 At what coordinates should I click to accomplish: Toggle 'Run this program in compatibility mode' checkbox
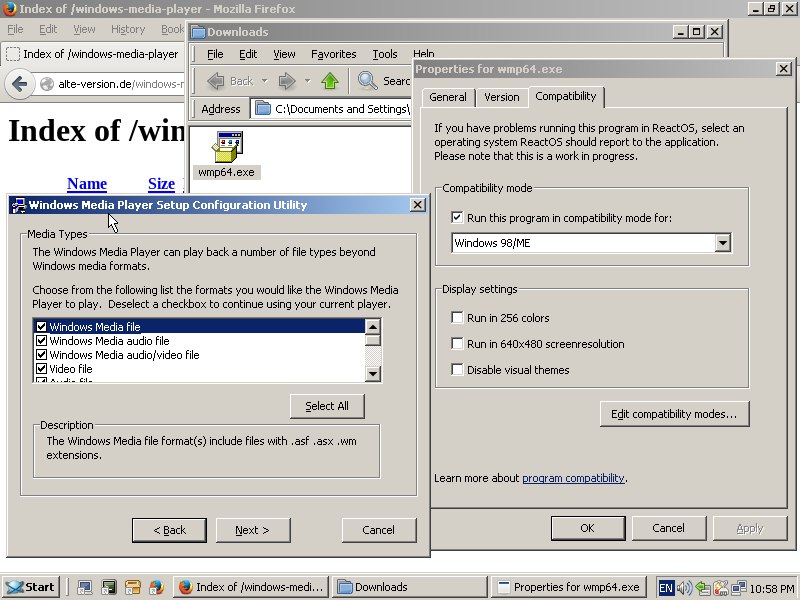point(457,218)
